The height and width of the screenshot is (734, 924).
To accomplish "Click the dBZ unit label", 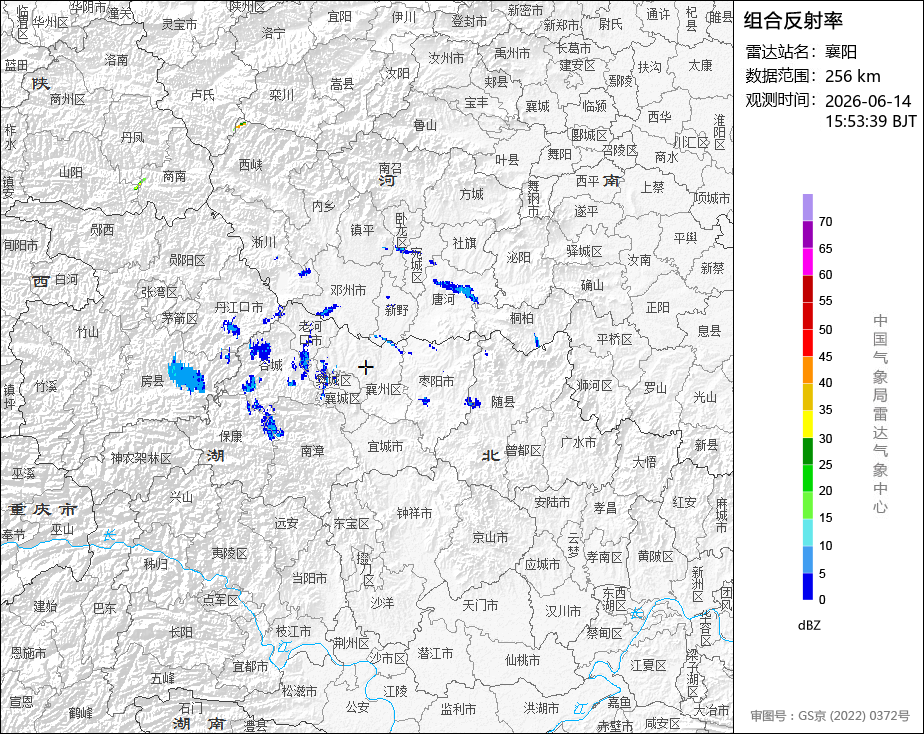I will [809, 626].
